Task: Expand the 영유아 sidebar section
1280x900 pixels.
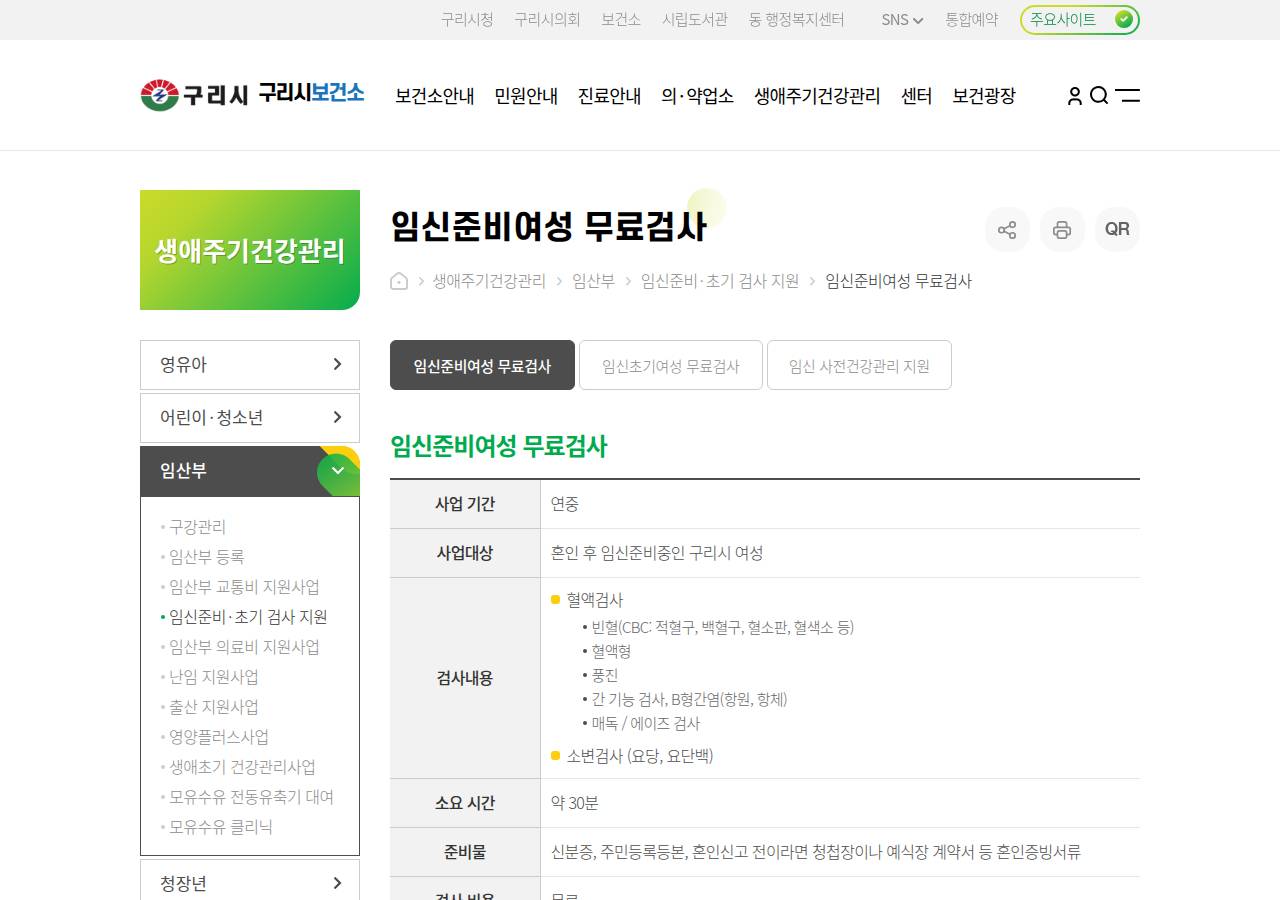Action: point(250,365)
